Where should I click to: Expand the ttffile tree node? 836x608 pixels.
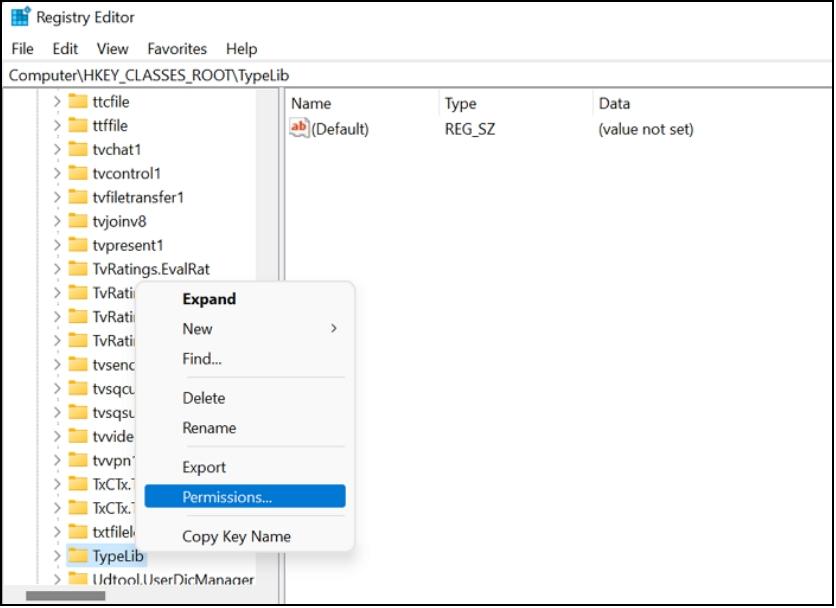pos(57,125)
